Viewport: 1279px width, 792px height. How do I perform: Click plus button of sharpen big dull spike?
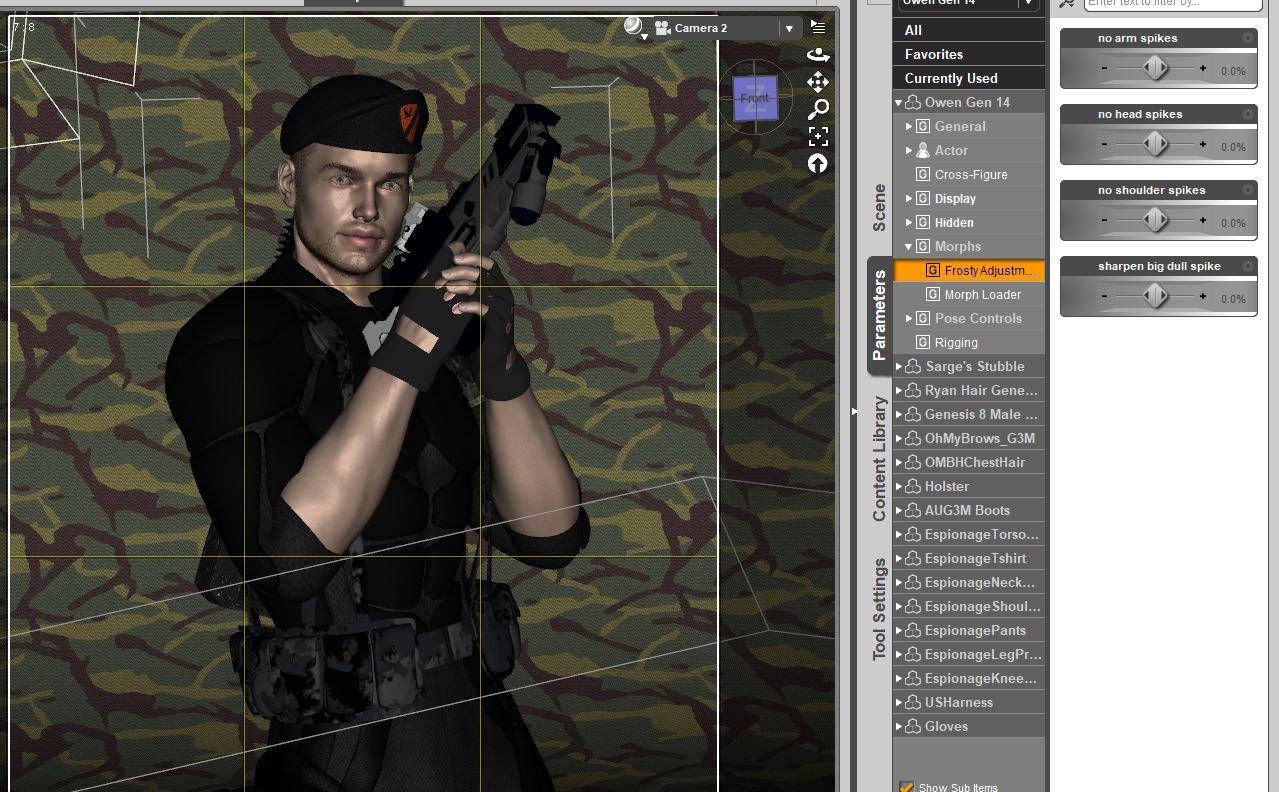tap(1203, 296)
